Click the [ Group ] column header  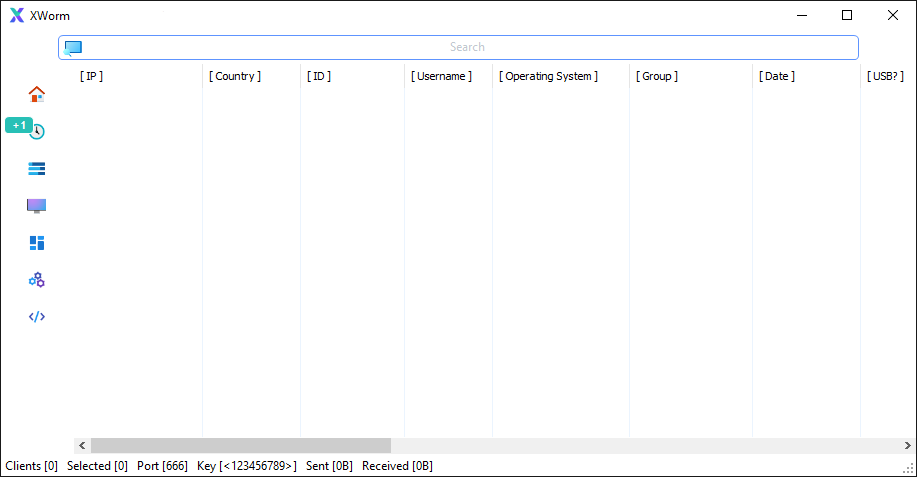[657, 76]
